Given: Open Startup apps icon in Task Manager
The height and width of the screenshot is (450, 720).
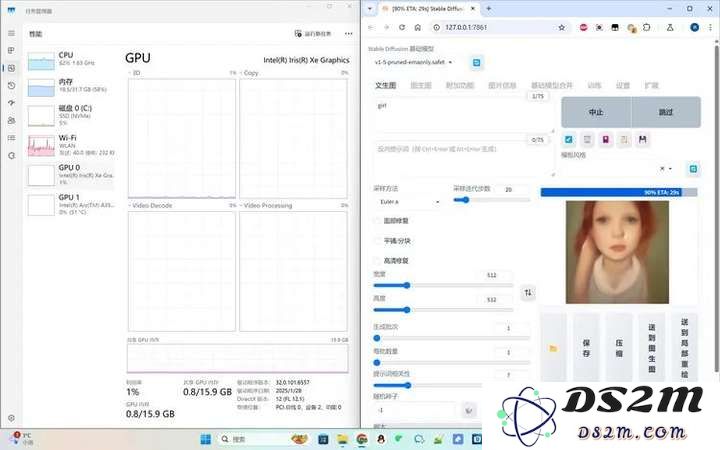Looking at the screenshot, I should pos(11,103).
